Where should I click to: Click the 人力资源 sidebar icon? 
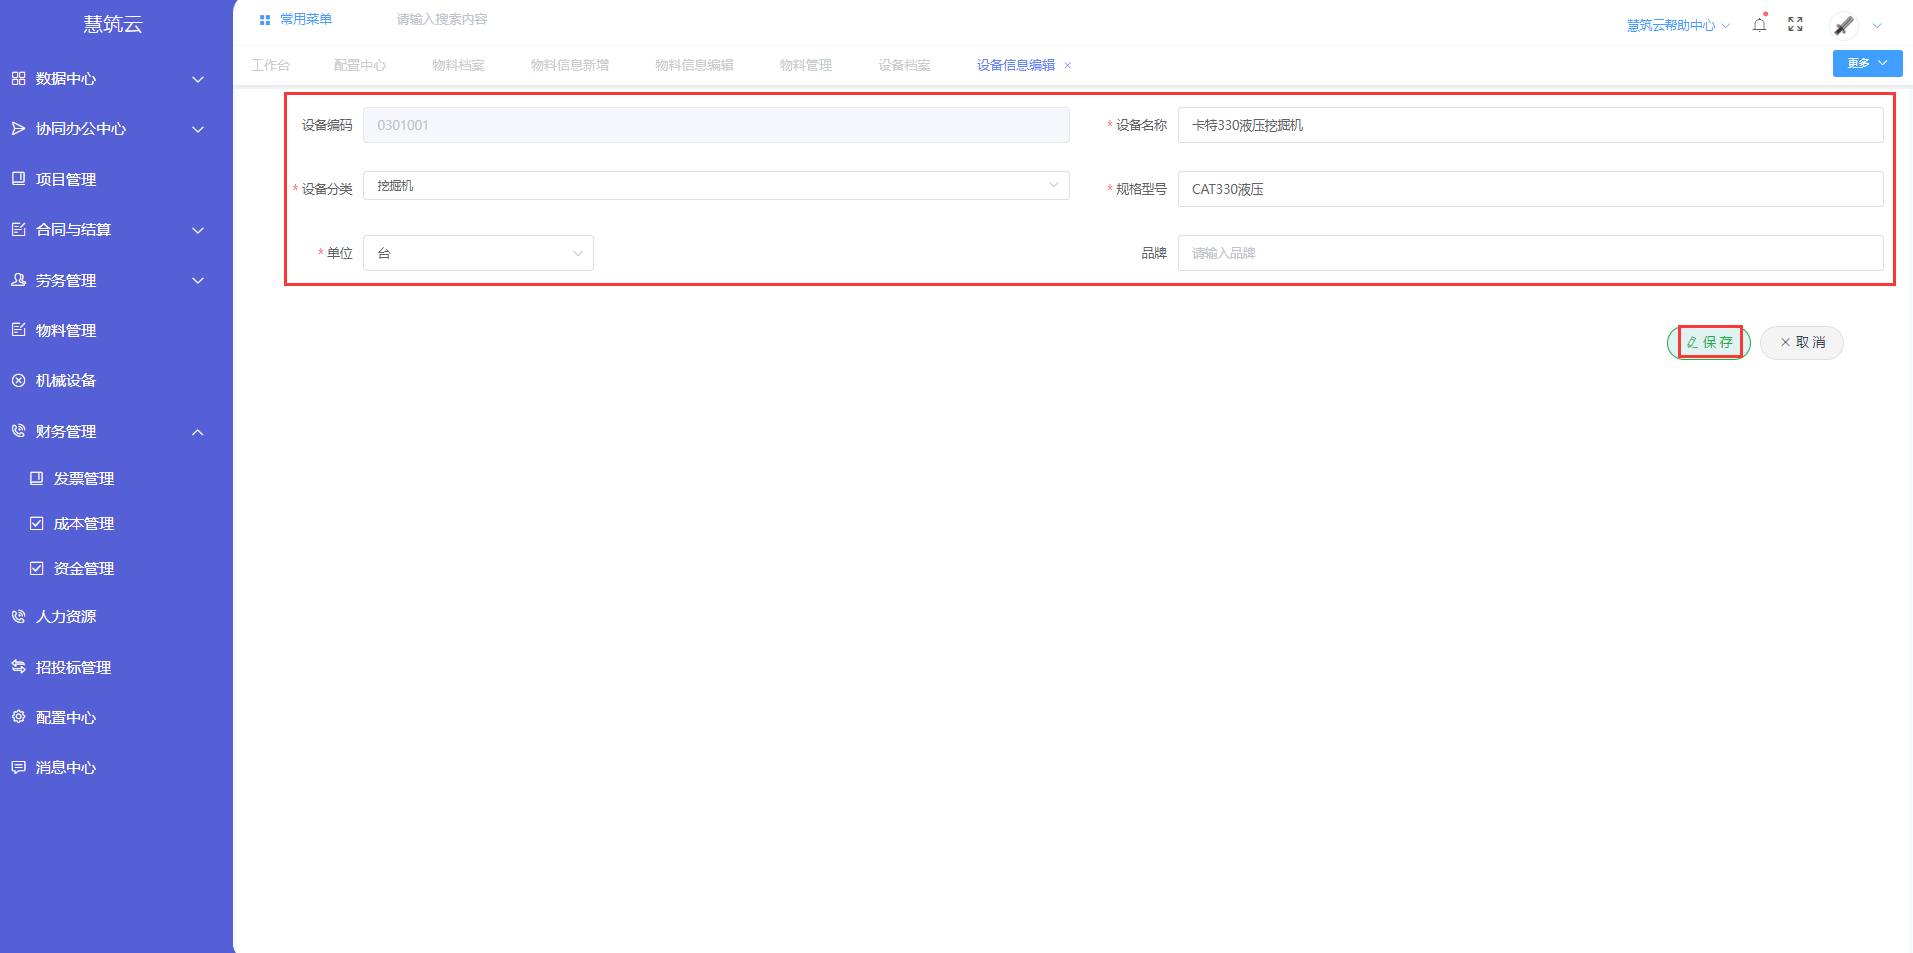[18, 616]
